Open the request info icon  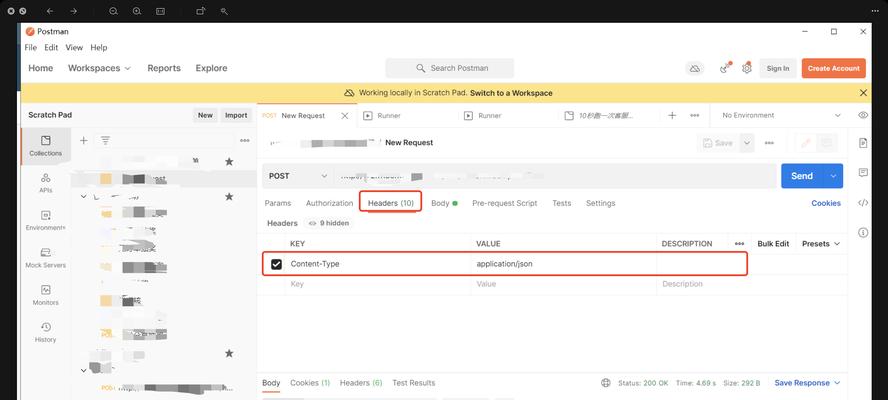(863, 232)
